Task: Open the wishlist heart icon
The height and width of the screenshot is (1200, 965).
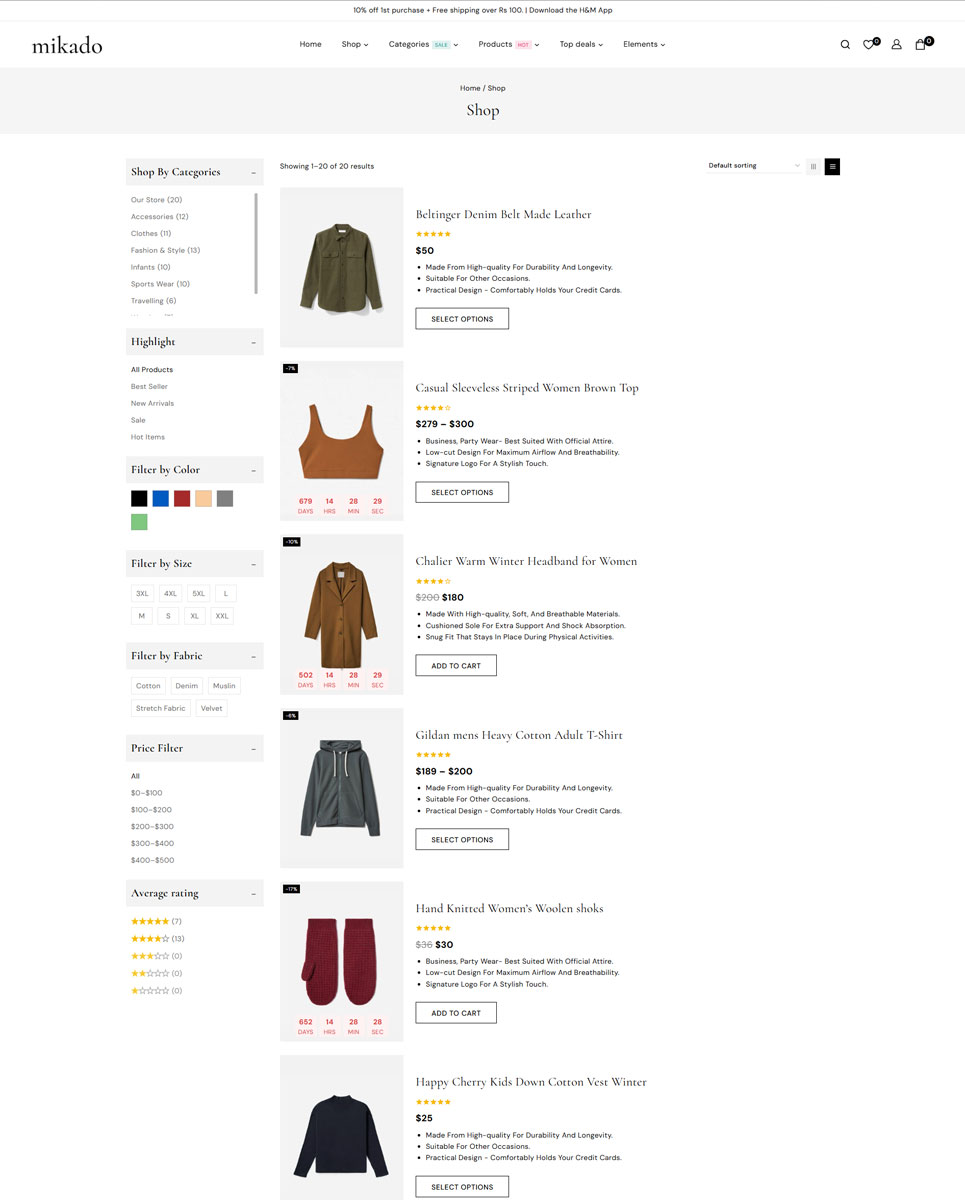Action: tap(869, 44)
